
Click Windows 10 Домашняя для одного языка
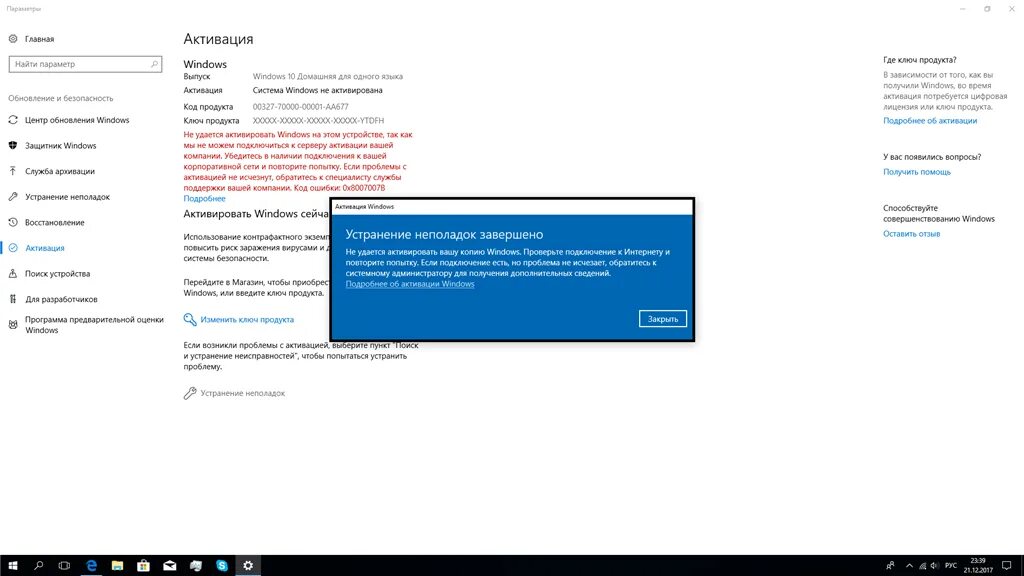coord(328,76)
